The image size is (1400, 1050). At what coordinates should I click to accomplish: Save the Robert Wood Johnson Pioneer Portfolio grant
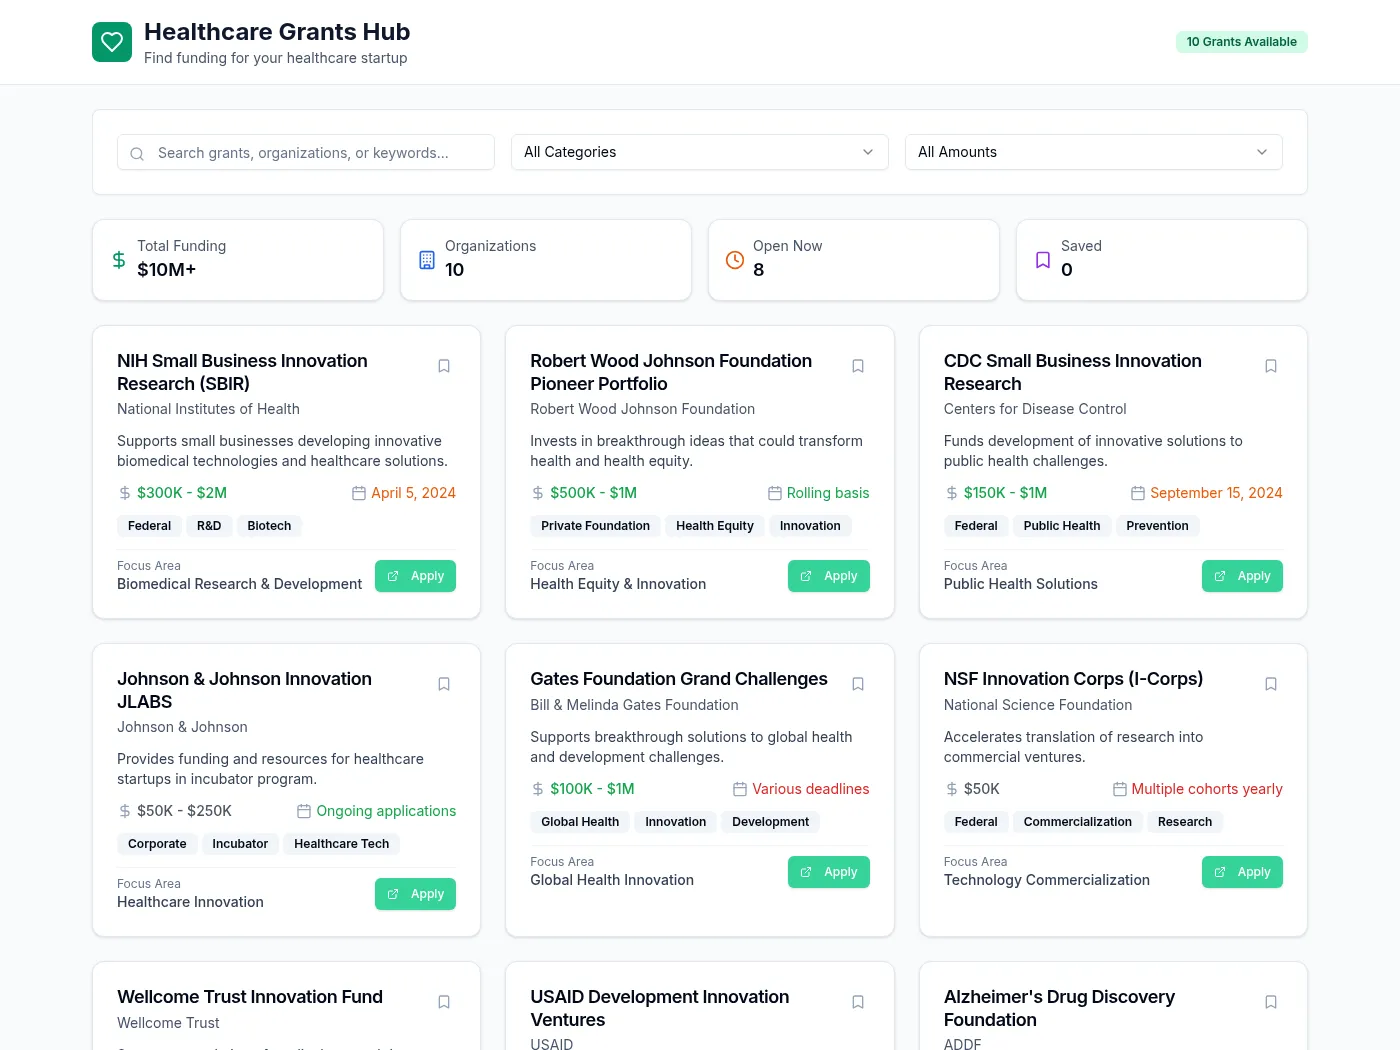pyautogui.click(x=858, y=366)
